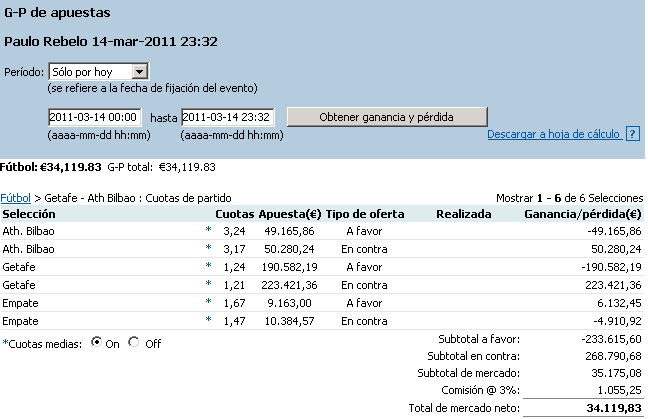Click the Subtotal de mercado value 35.175,08
The image size is (648, 419).
(616, 373)
